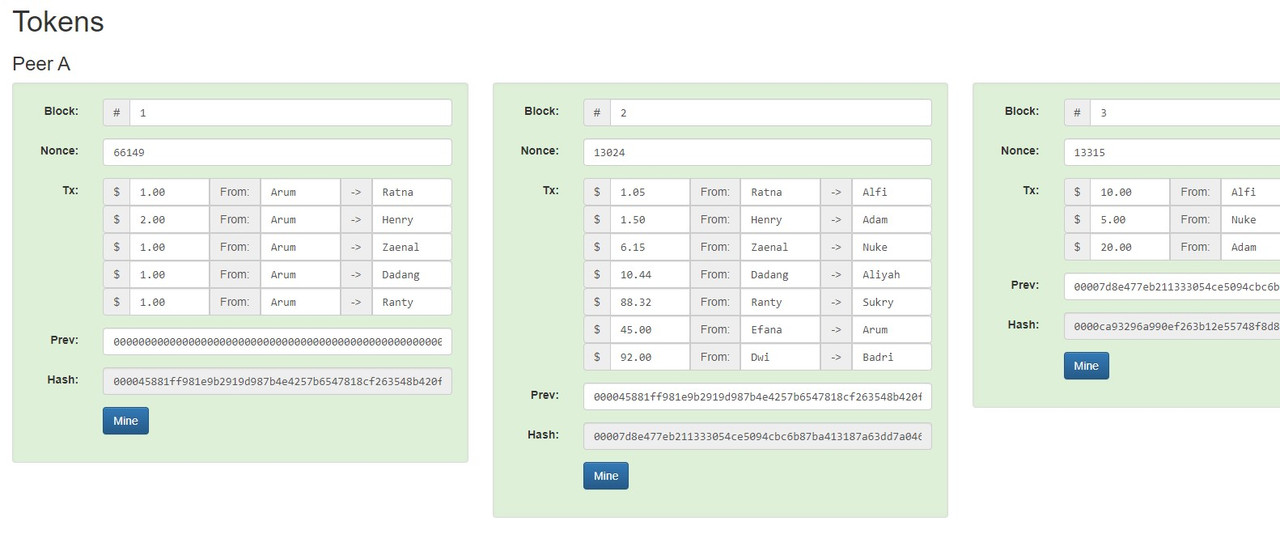Edit the 1.50 amount in block 2
Viewport: 1280px width, 534px height.
[x=650, y=219]
